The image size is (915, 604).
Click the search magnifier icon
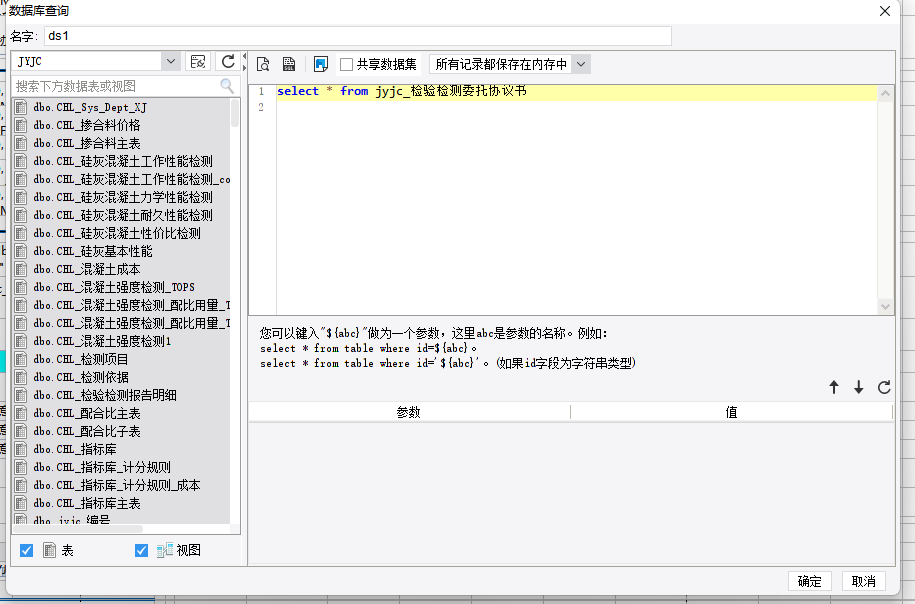pos(227,86)
